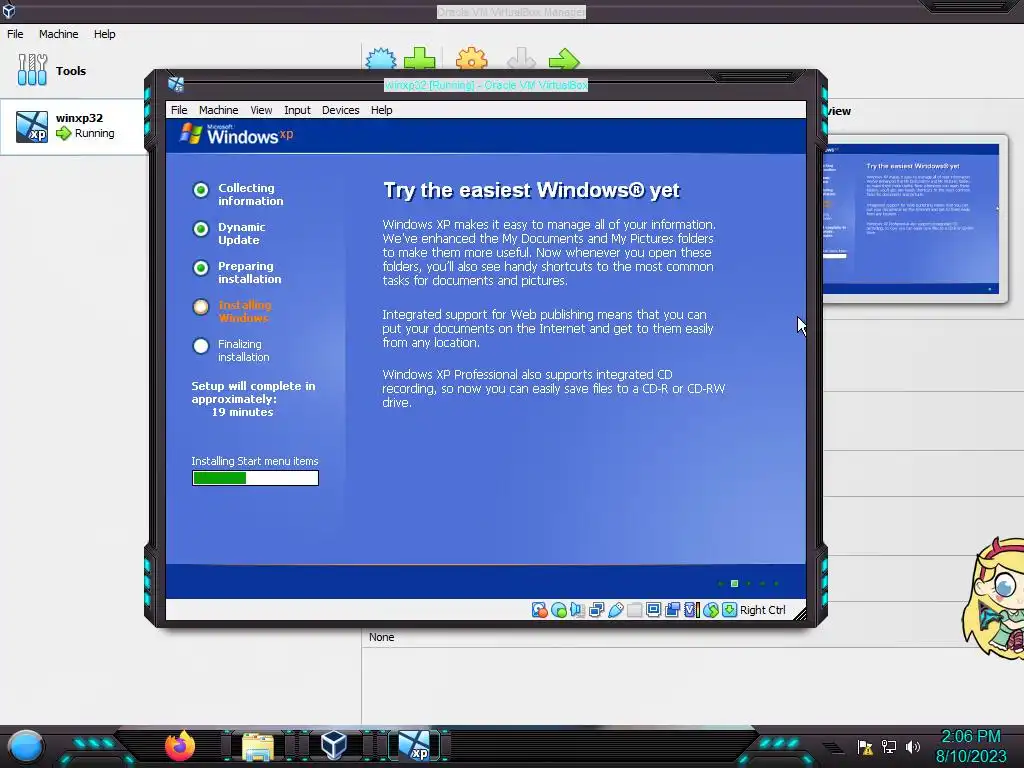
Task: Click the USB devices status icon
Action: (x=615, y=610)
